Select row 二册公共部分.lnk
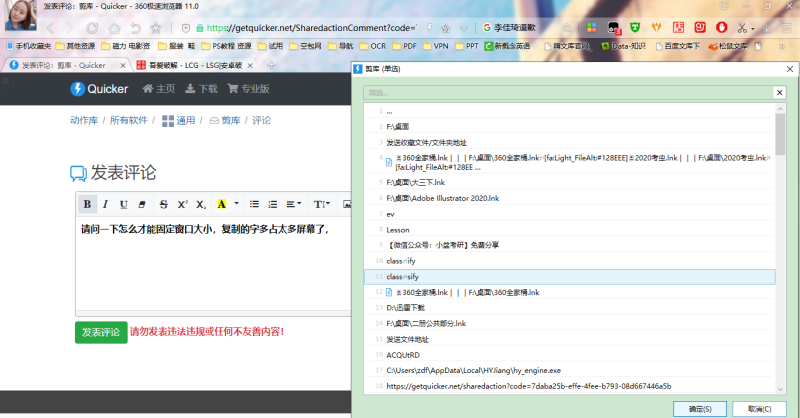 pos(569,324)
